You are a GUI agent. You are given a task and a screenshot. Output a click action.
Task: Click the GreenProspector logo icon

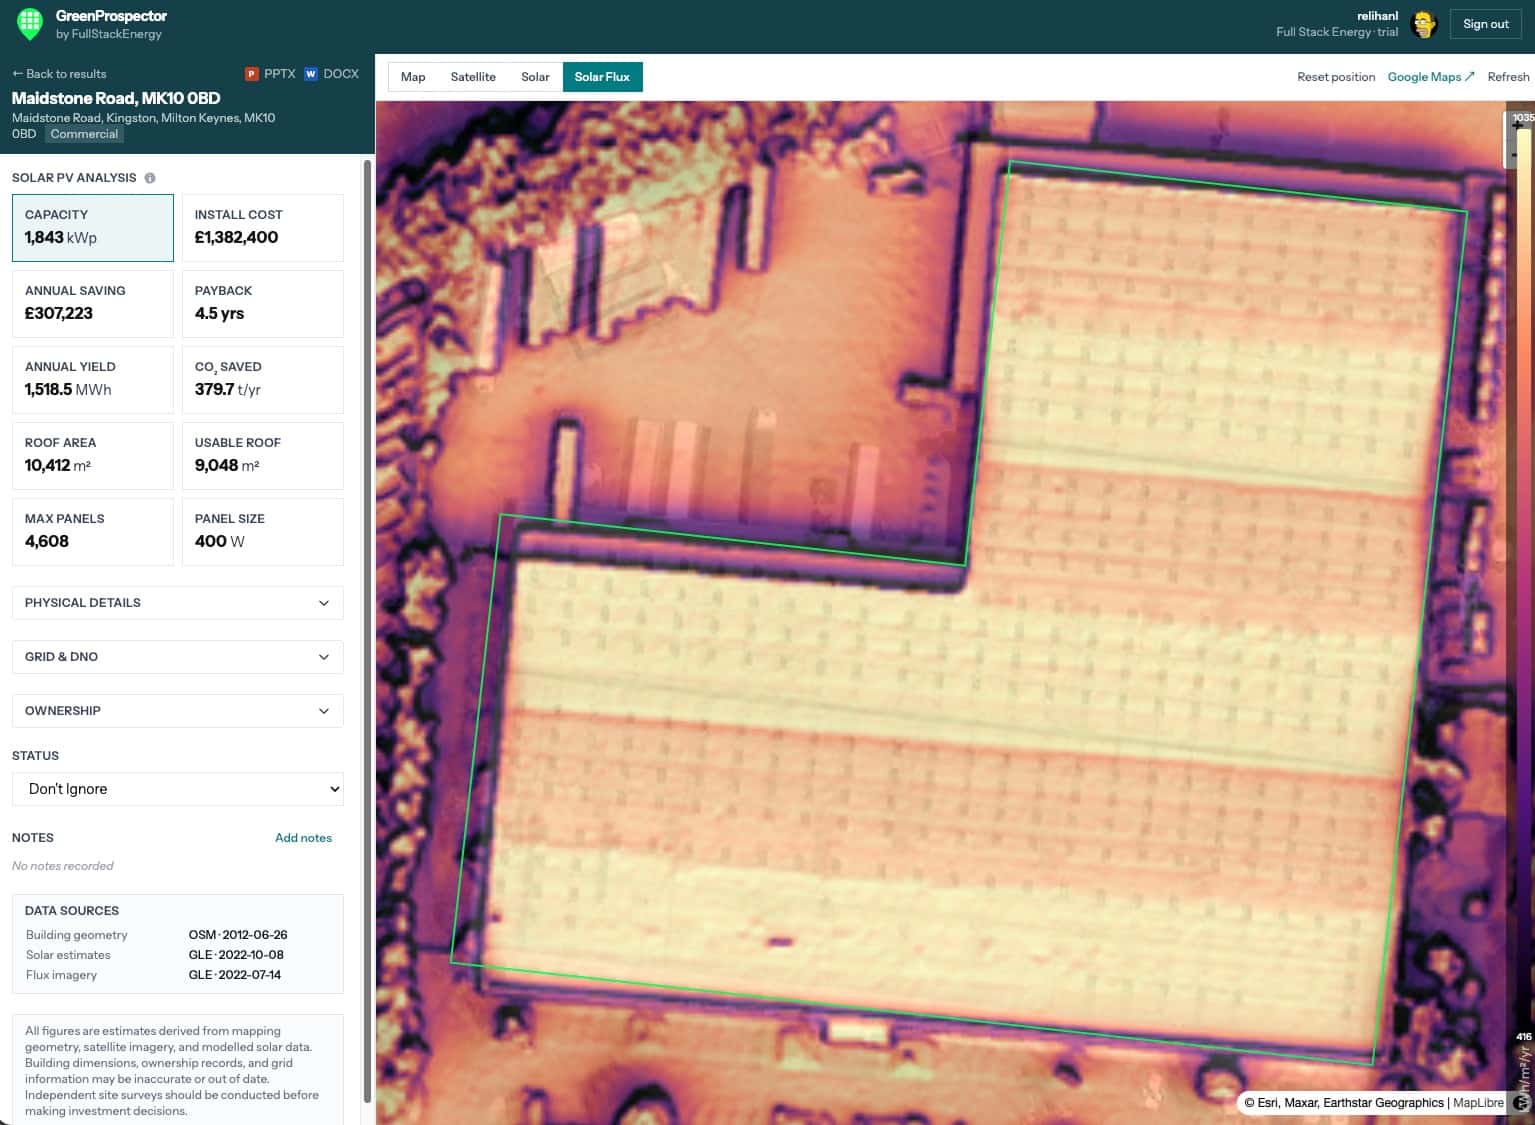[30, 24]
